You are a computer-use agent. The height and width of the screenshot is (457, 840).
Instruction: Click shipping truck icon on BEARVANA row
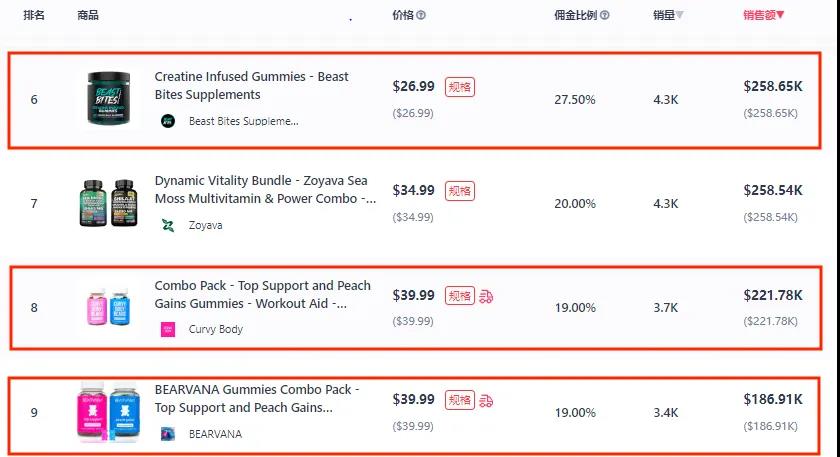pos(486,401)
